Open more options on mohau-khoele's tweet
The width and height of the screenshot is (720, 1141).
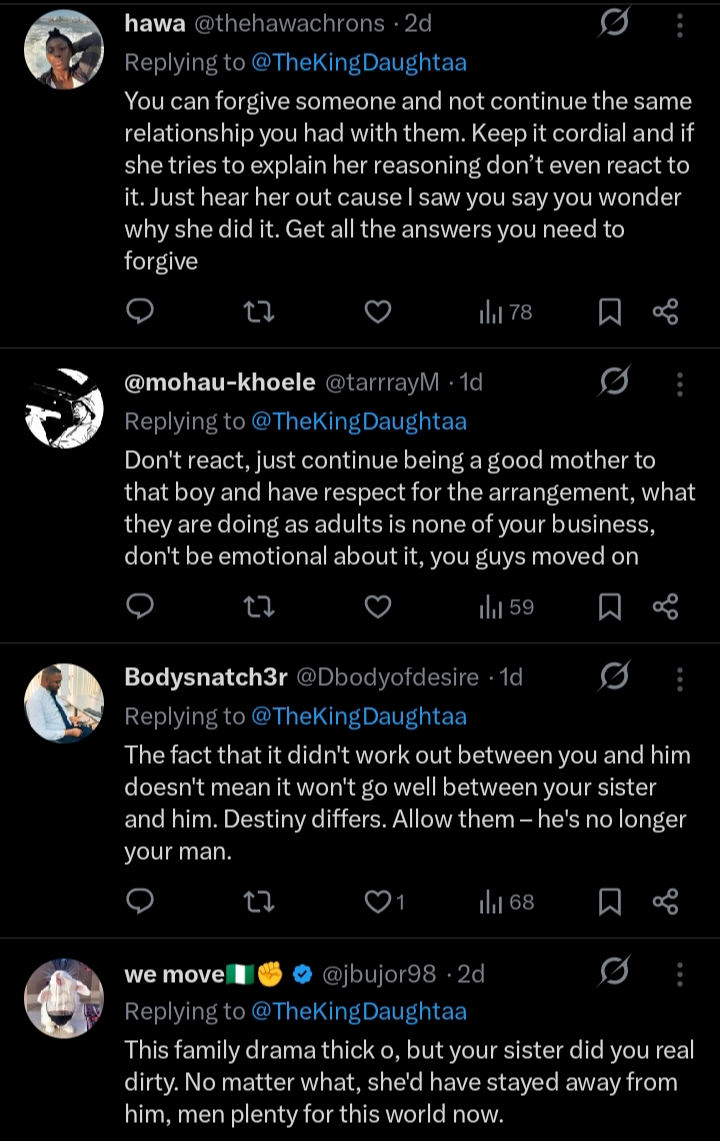tap(679, 384)
